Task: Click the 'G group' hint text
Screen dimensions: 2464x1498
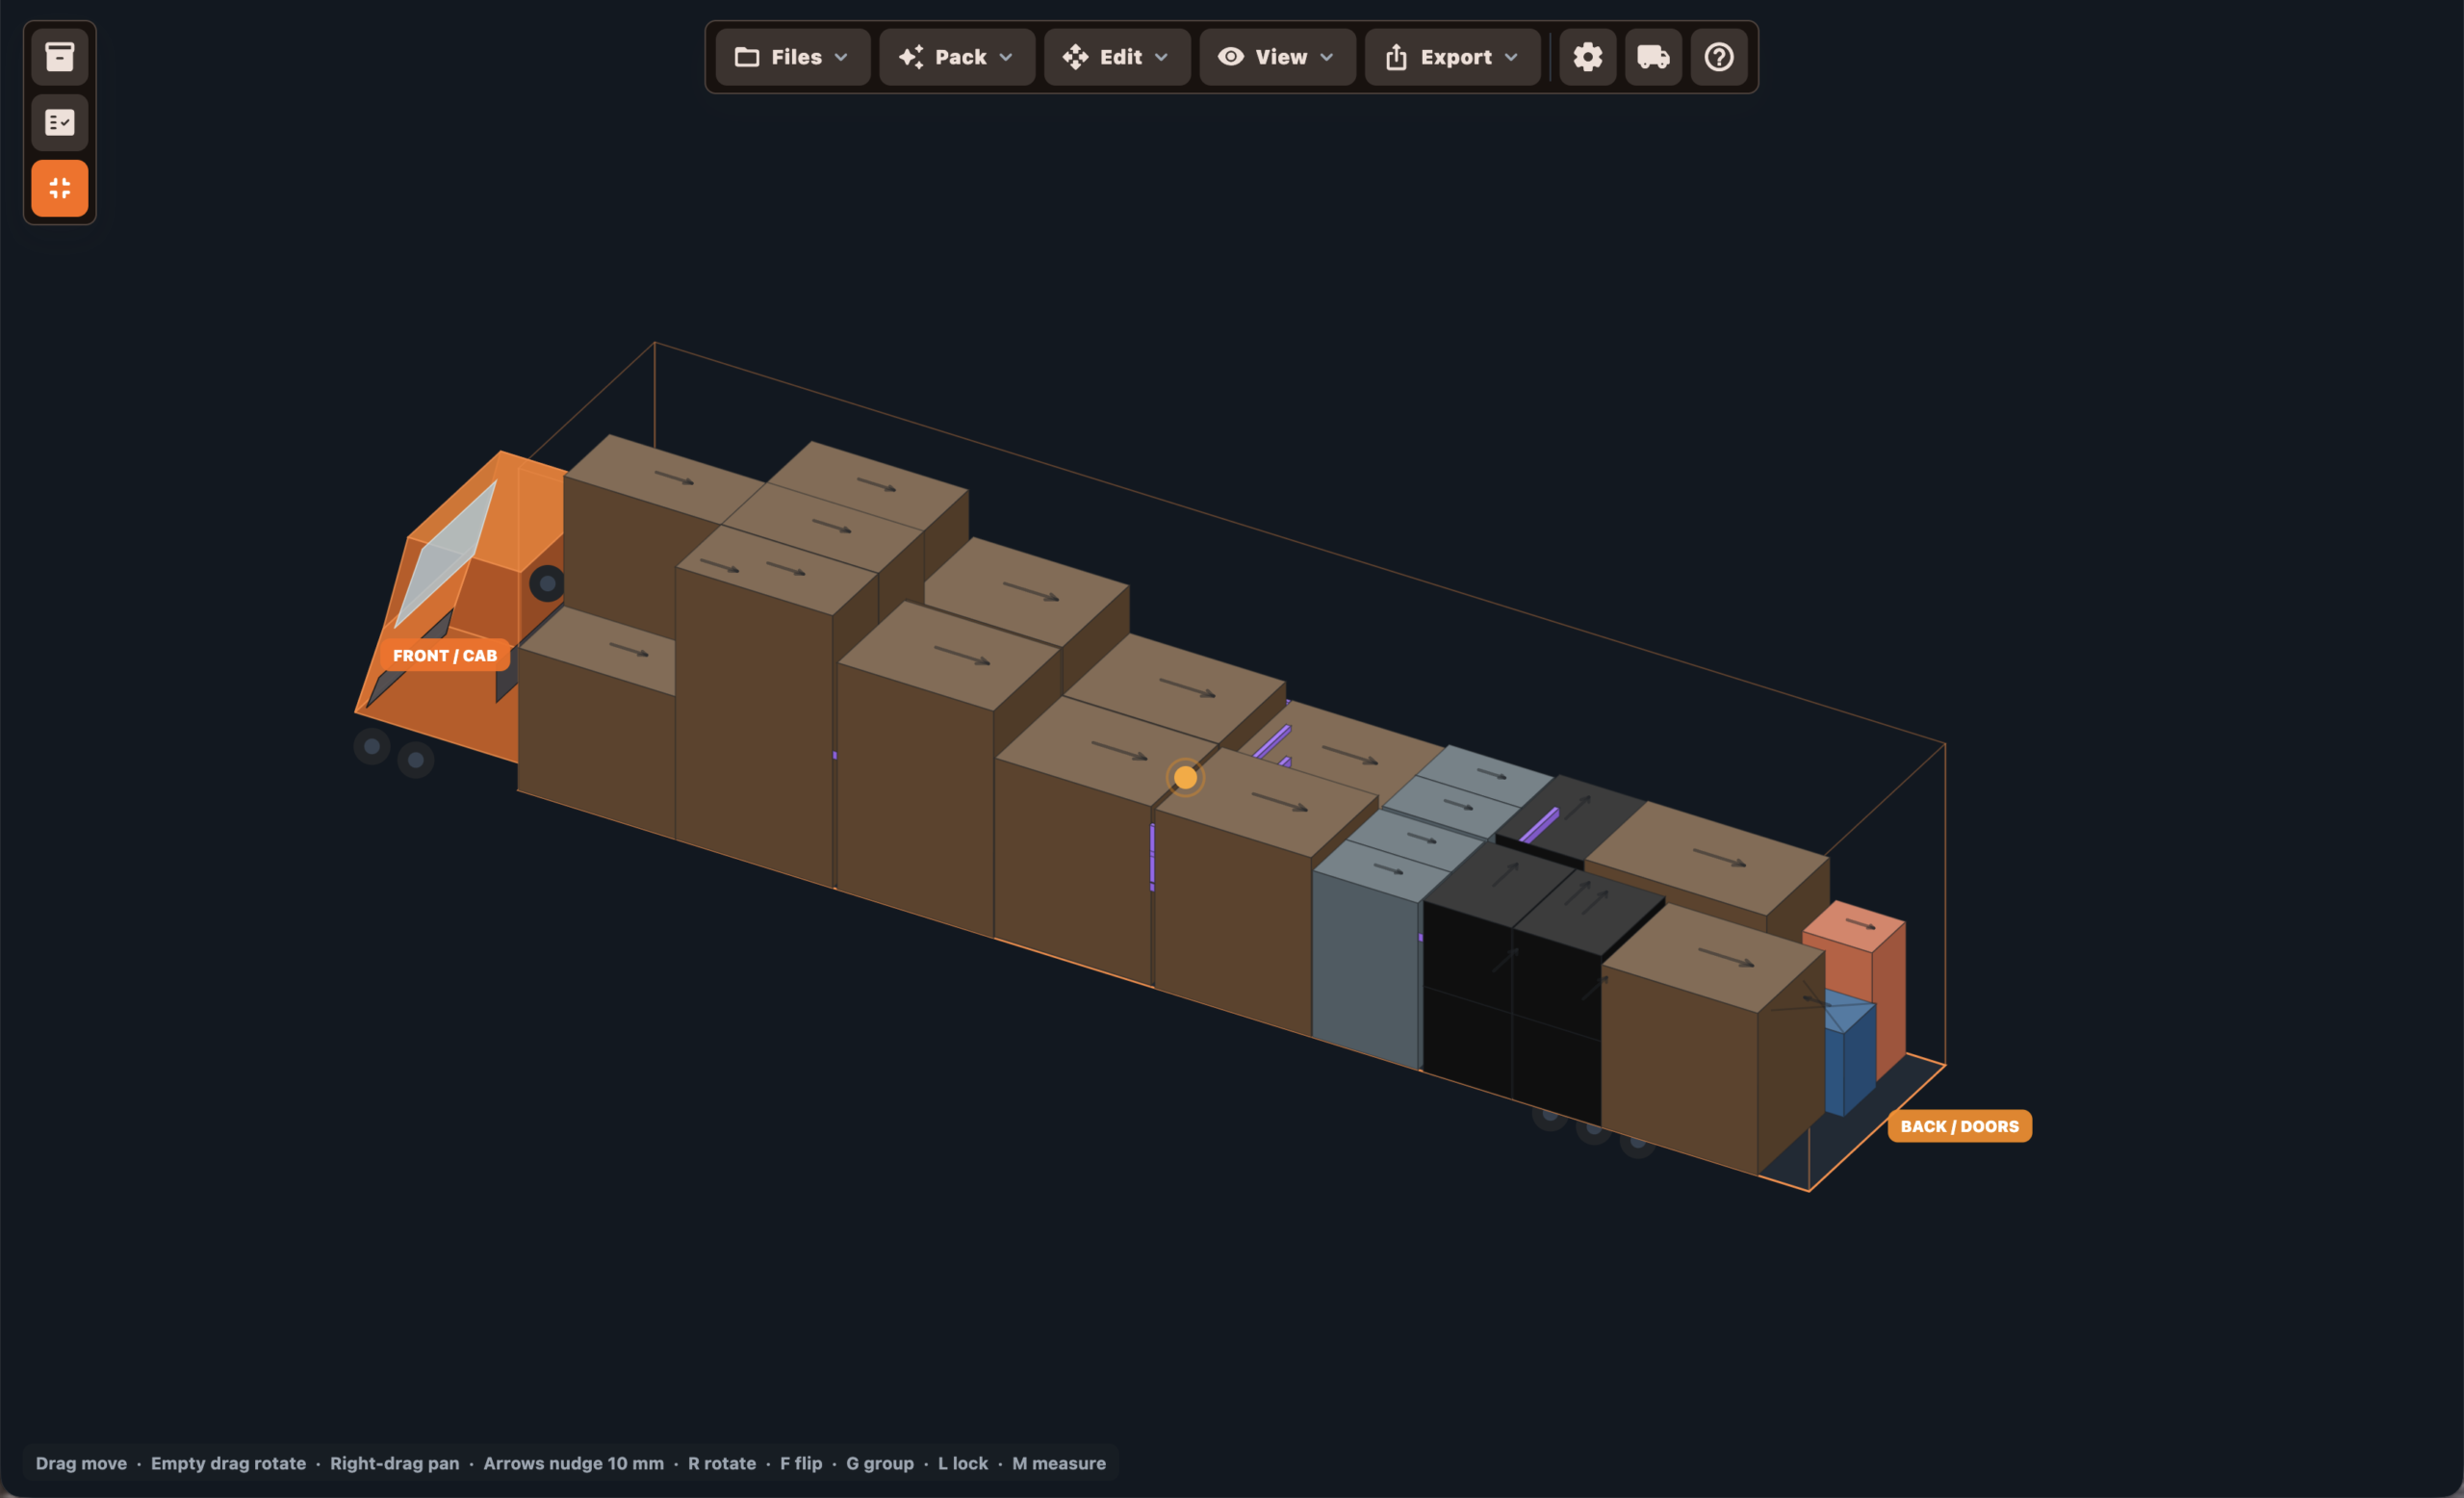Action: click(879, 1463)
